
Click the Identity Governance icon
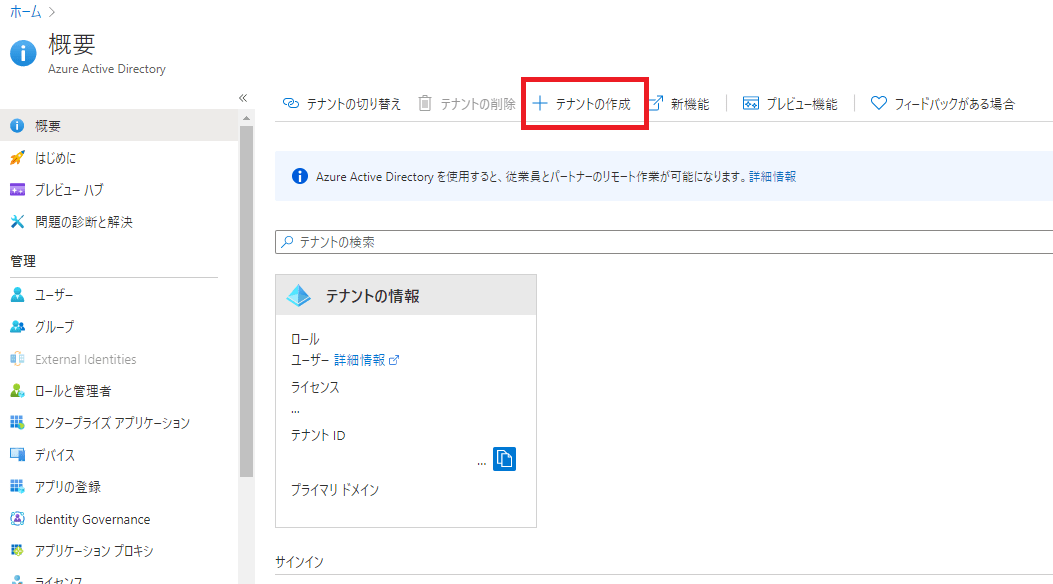(x=17, y=519)
